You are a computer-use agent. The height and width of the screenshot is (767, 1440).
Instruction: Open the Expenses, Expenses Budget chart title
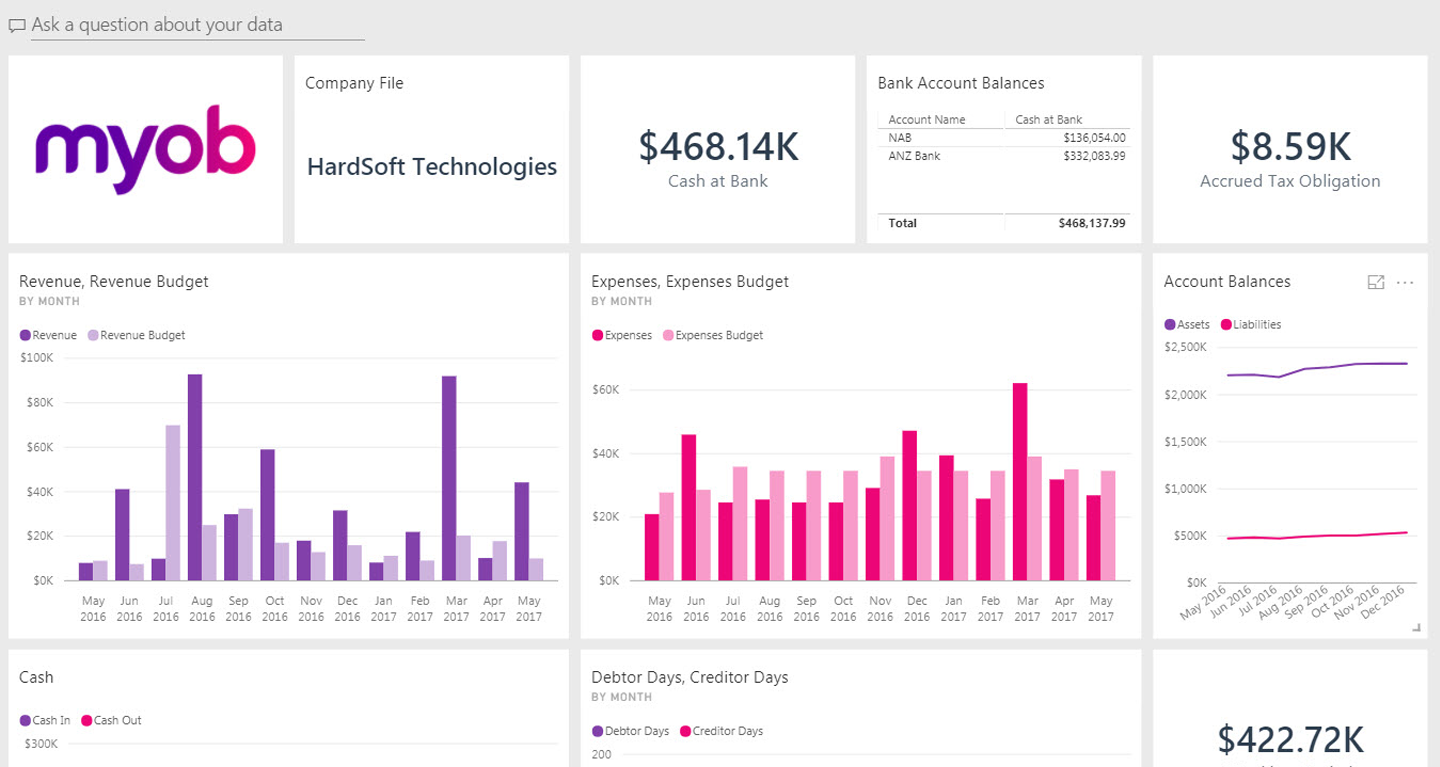690,282
